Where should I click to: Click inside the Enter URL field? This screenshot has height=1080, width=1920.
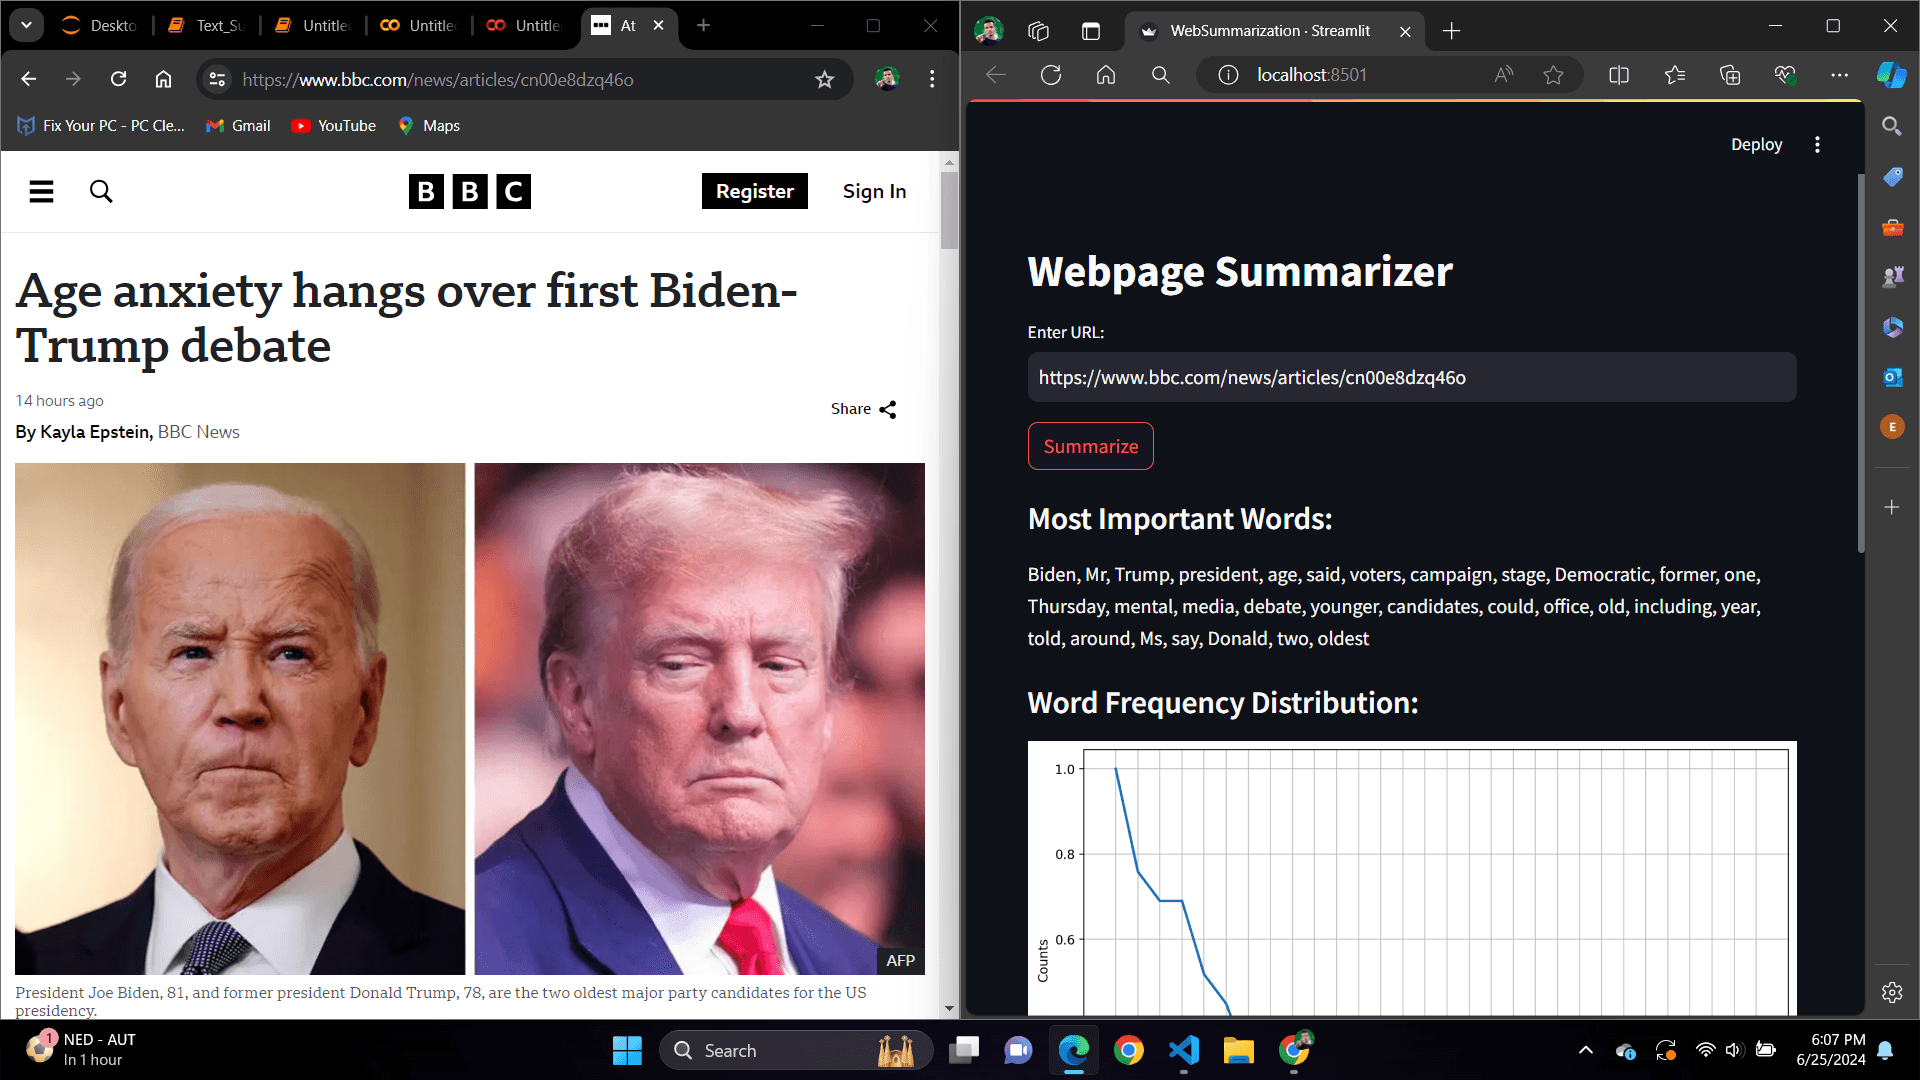coord(1411,377)
